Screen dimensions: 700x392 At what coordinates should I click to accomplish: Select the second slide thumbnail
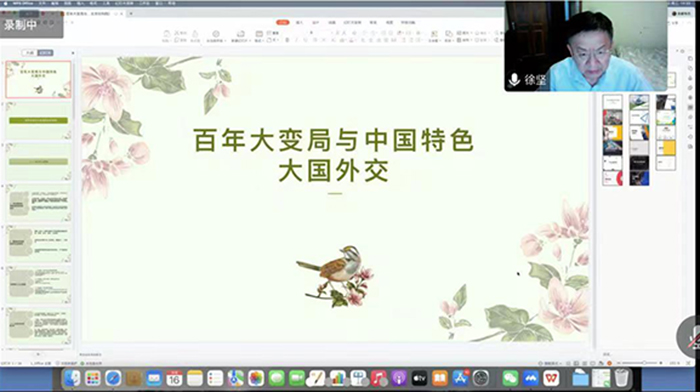[38, 121]
